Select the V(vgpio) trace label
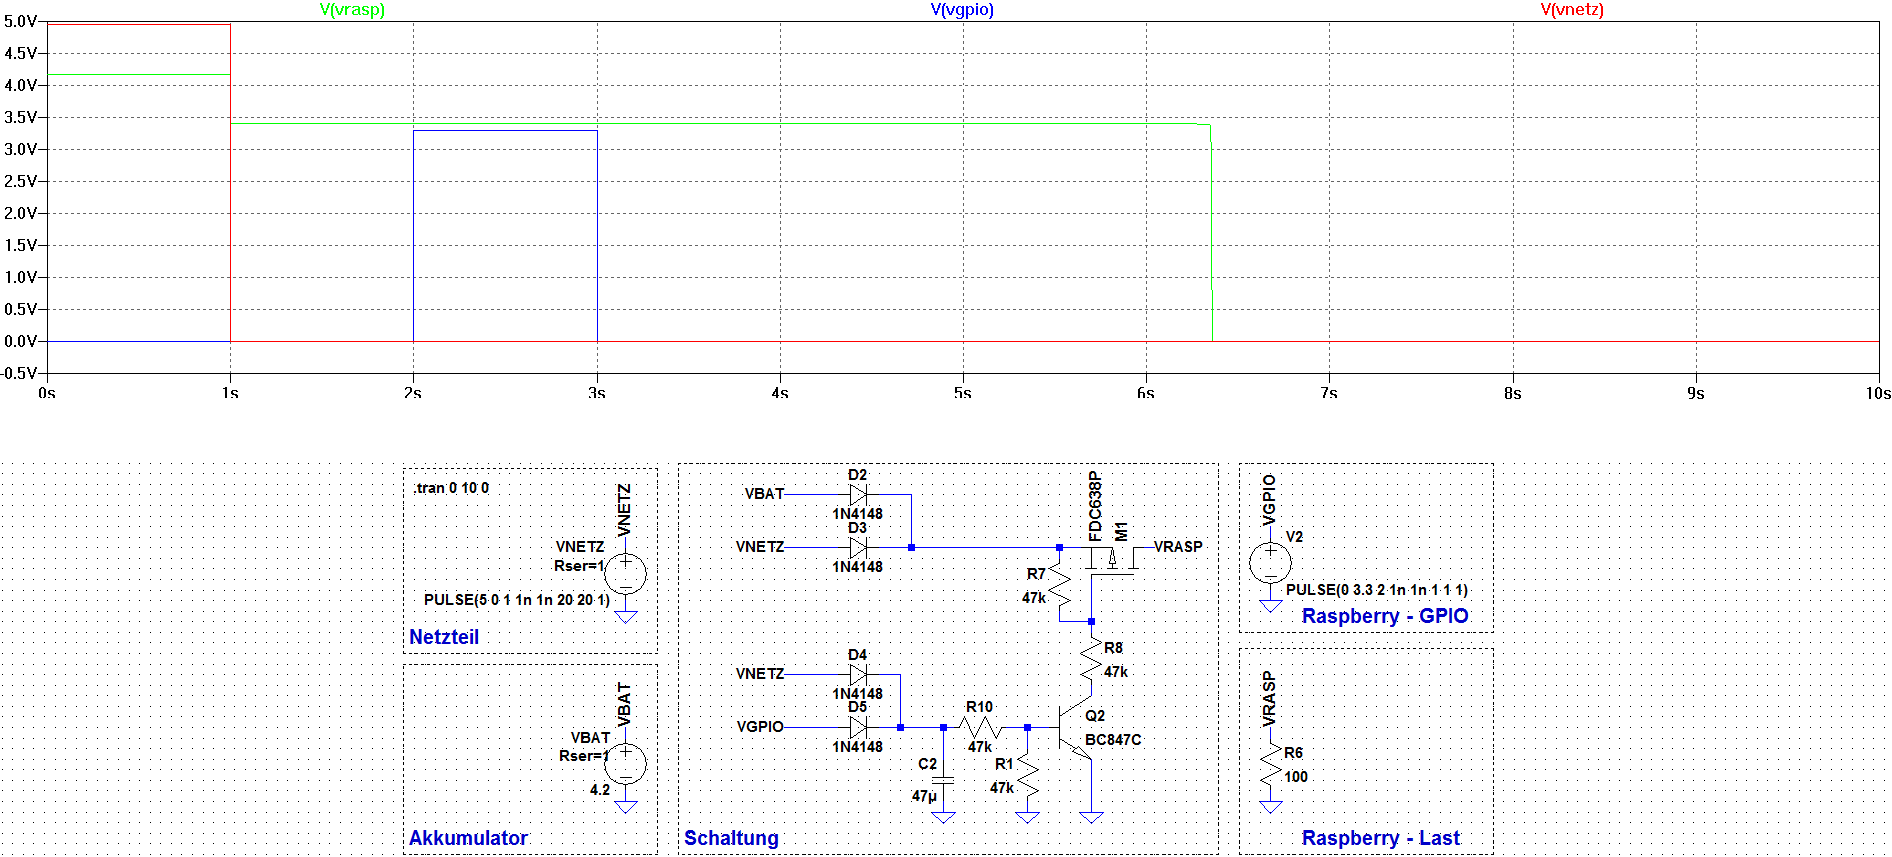Screen dimensions: 1892x857 [962, 9]
